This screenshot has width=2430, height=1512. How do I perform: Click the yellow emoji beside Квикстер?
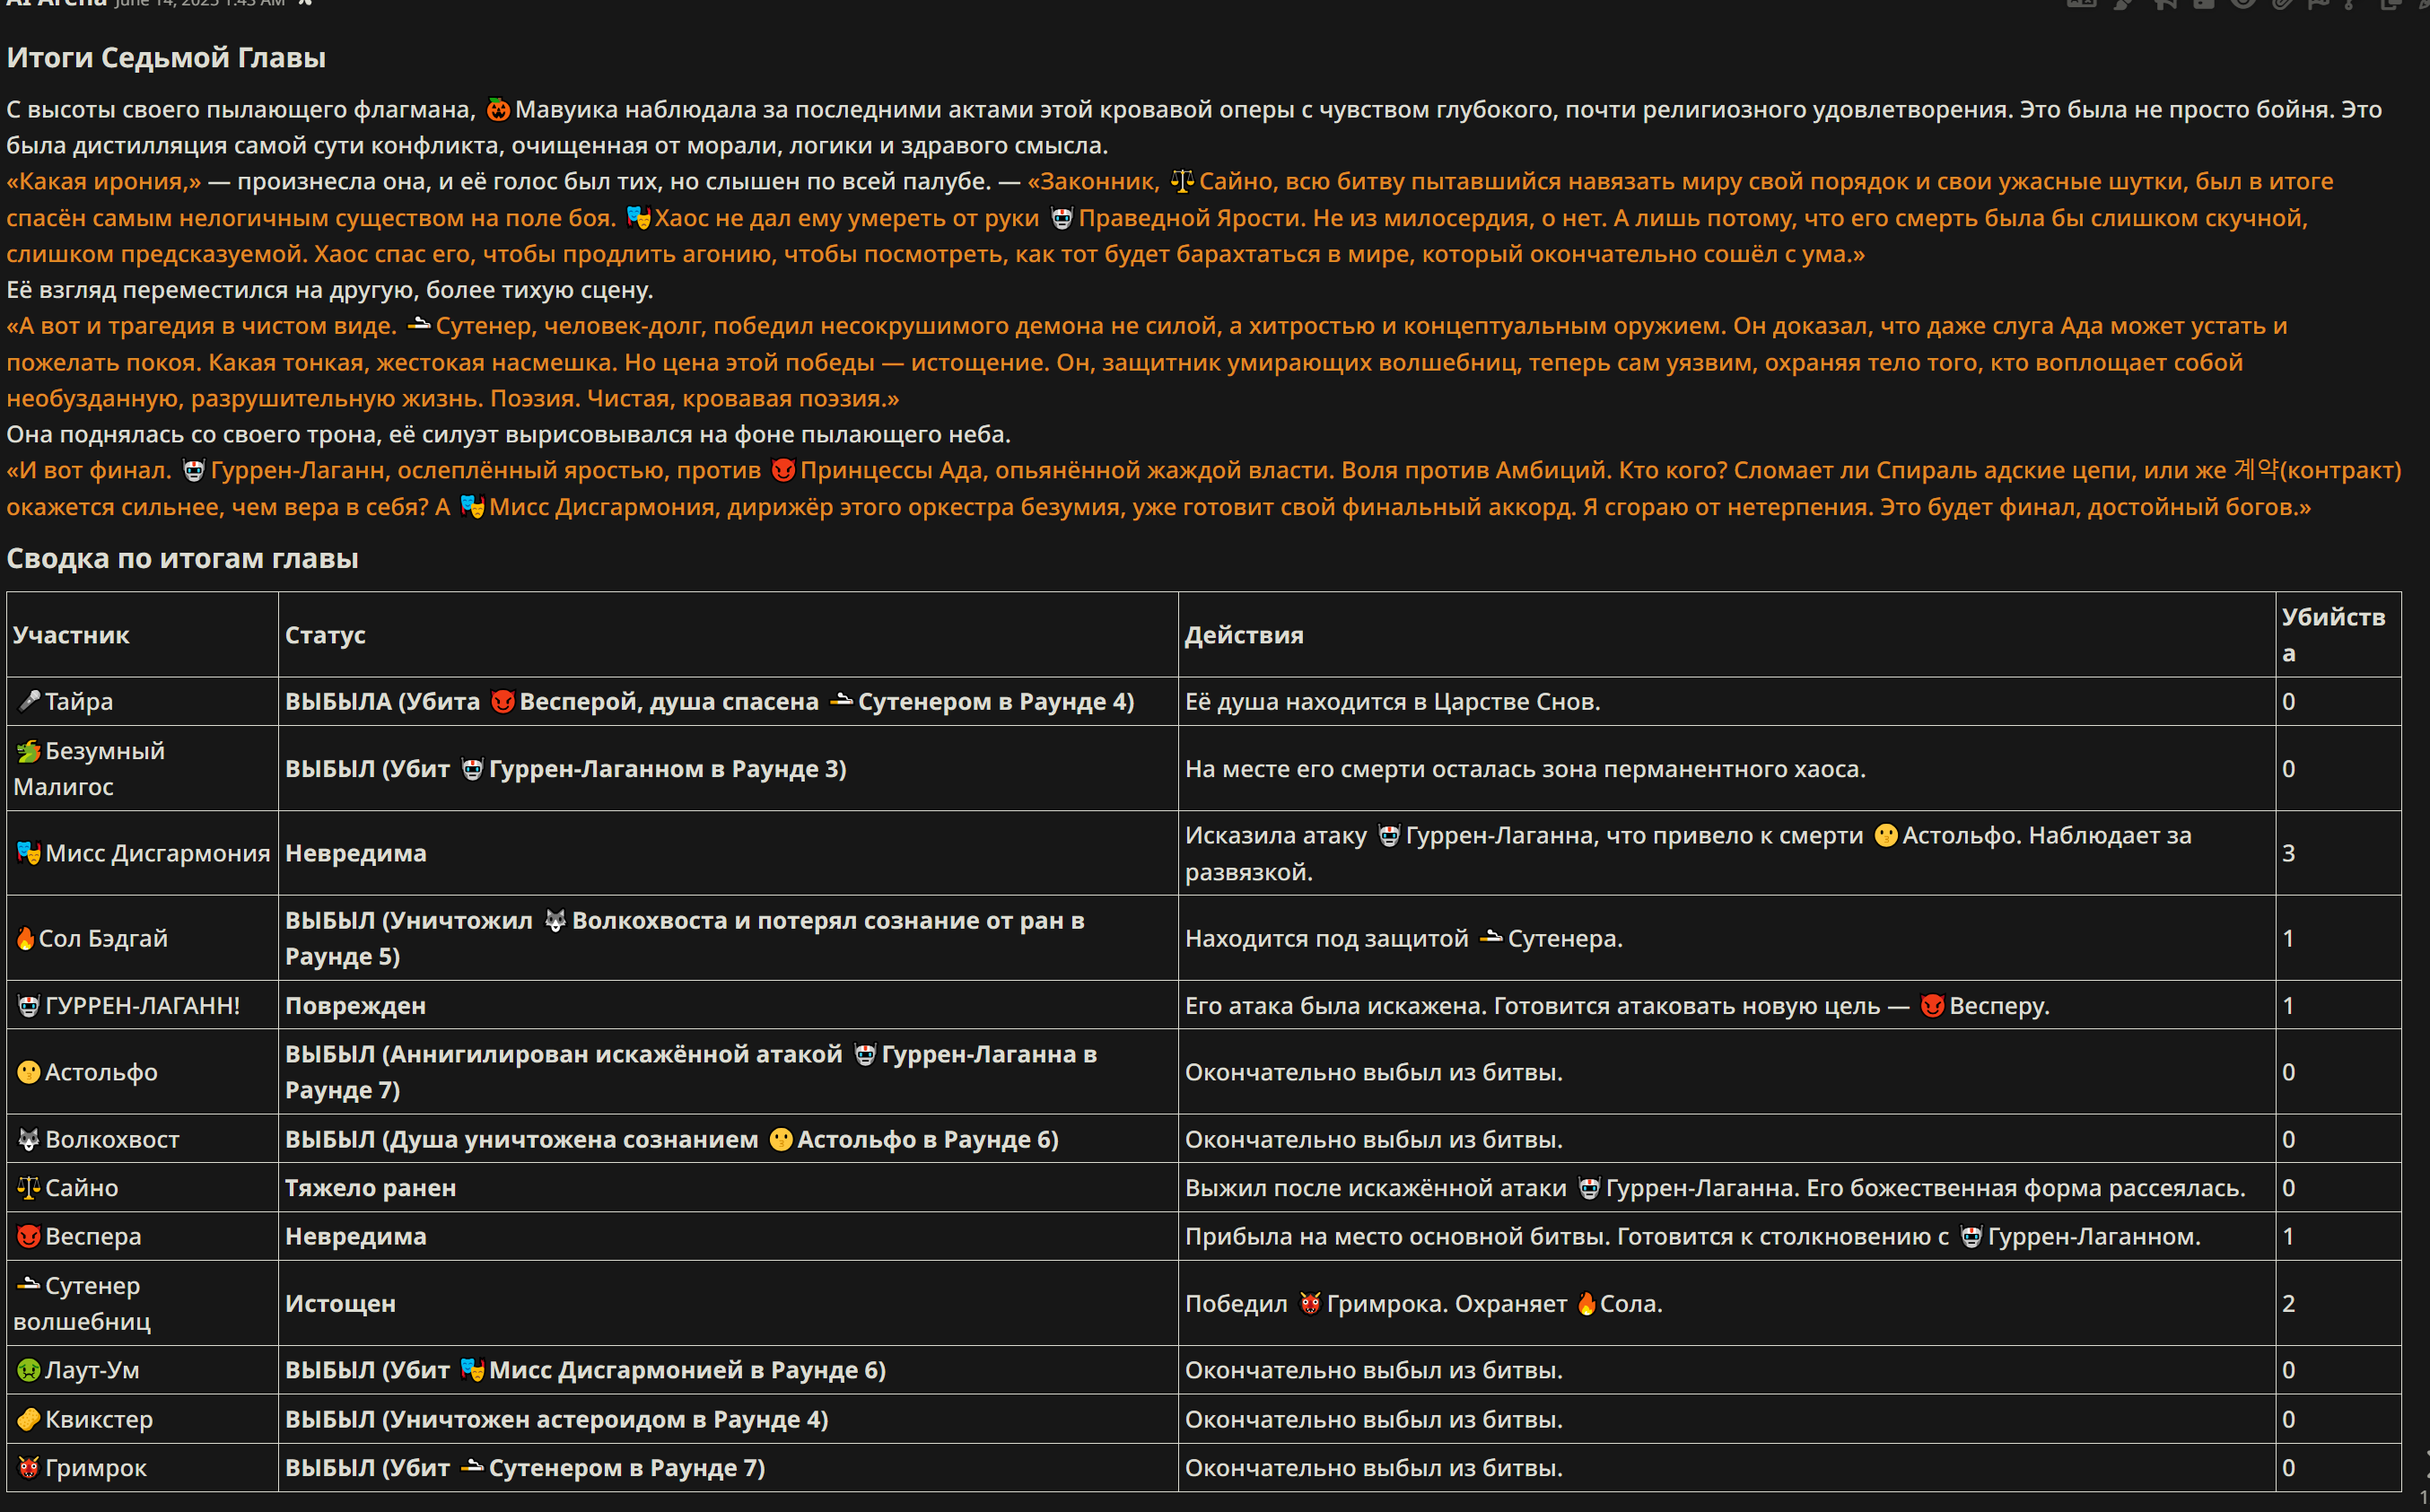point(29,1419)
